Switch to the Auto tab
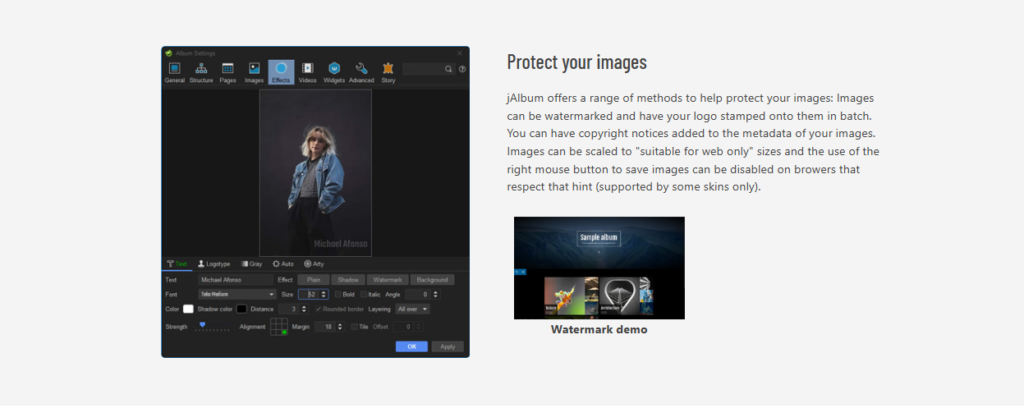This screenshot has height=408, width=1024. (x=283, y=264)
